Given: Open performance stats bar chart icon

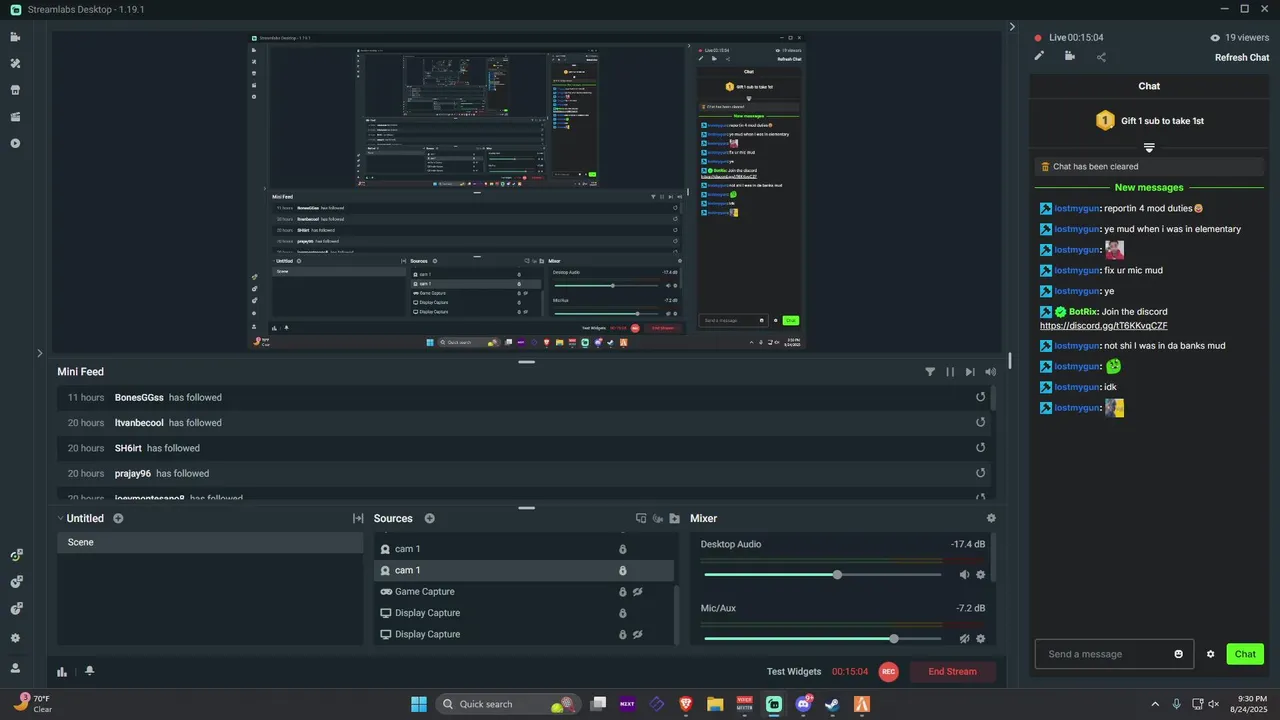Looking at the screenshot, I should (x=62, y=672).
